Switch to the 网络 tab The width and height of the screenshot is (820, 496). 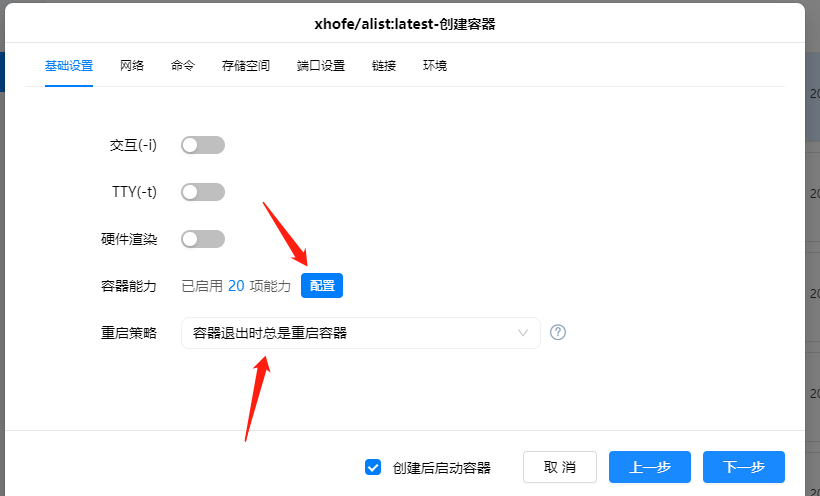pyautogui.click(x=132, y=66)
